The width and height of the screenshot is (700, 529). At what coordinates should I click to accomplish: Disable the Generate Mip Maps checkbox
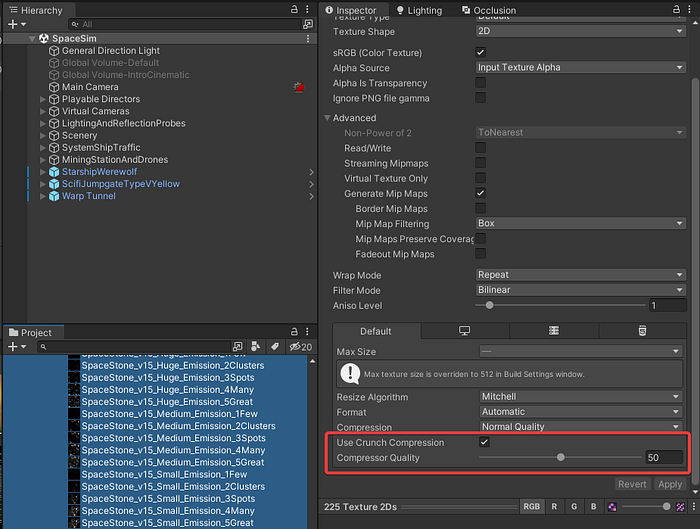pos(480,193)
